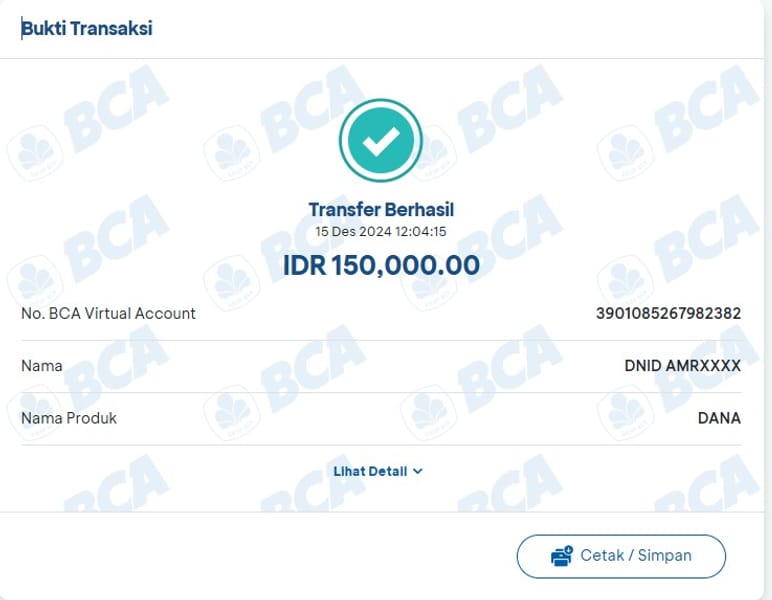
Task: Click the IDR 150,000.00 amount
Action: [381, 265]
